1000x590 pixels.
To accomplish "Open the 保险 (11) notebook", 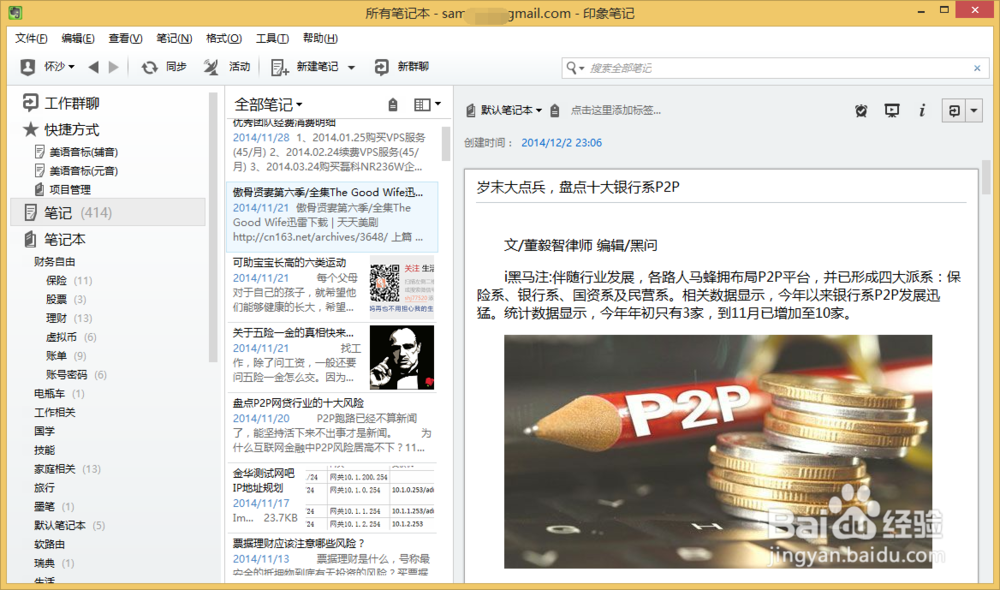I will 69,280.
